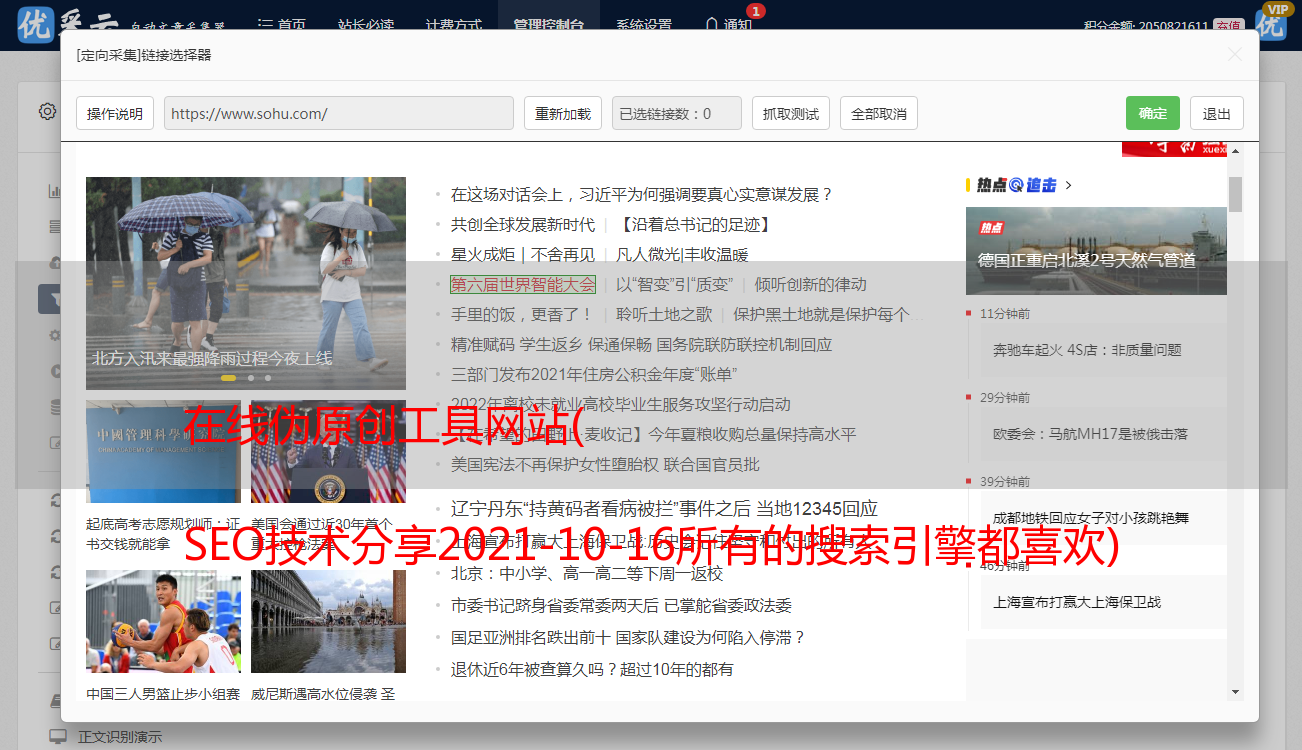Click the 正文识别演示 monitor icon

point(57,737)
